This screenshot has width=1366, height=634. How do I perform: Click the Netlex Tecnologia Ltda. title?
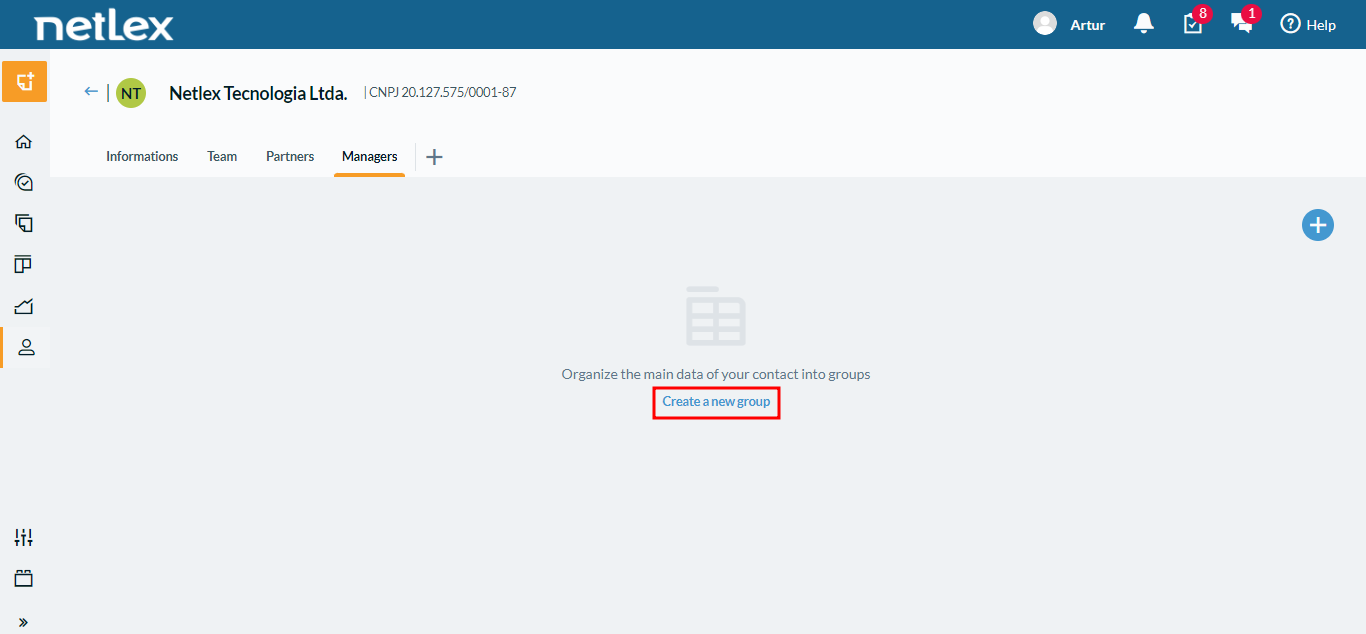click(x=258, y=93)
